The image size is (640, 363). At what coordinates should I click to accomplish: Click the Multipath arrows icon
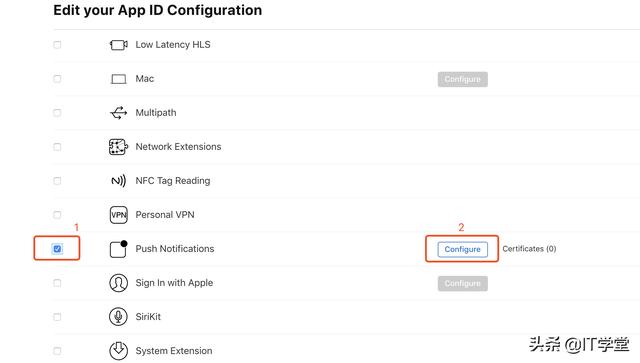click(x=118, y=113)
